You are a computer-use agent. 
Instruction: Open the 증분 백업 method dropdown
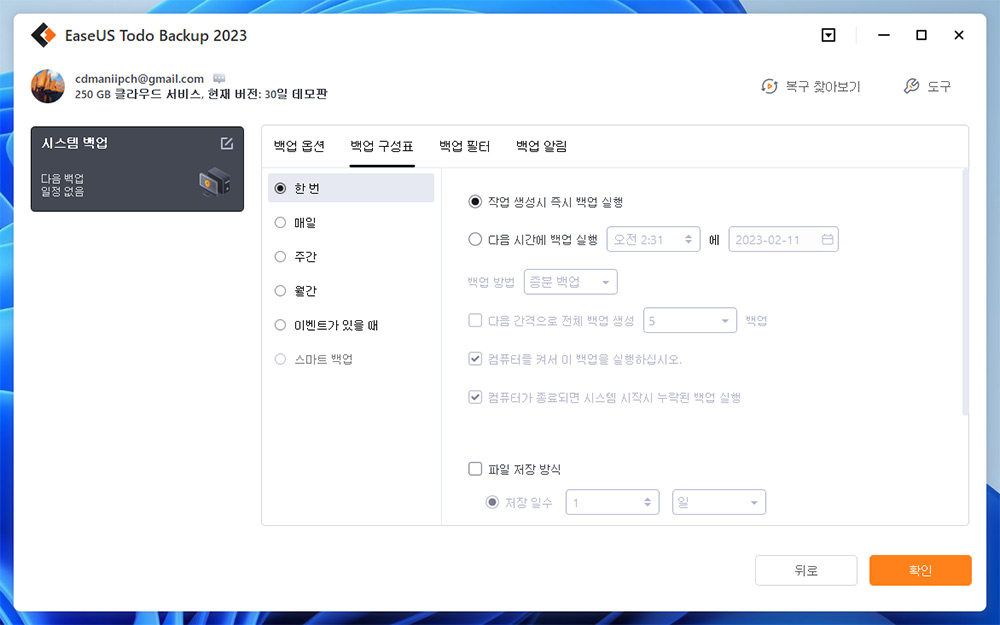(570, 282)
